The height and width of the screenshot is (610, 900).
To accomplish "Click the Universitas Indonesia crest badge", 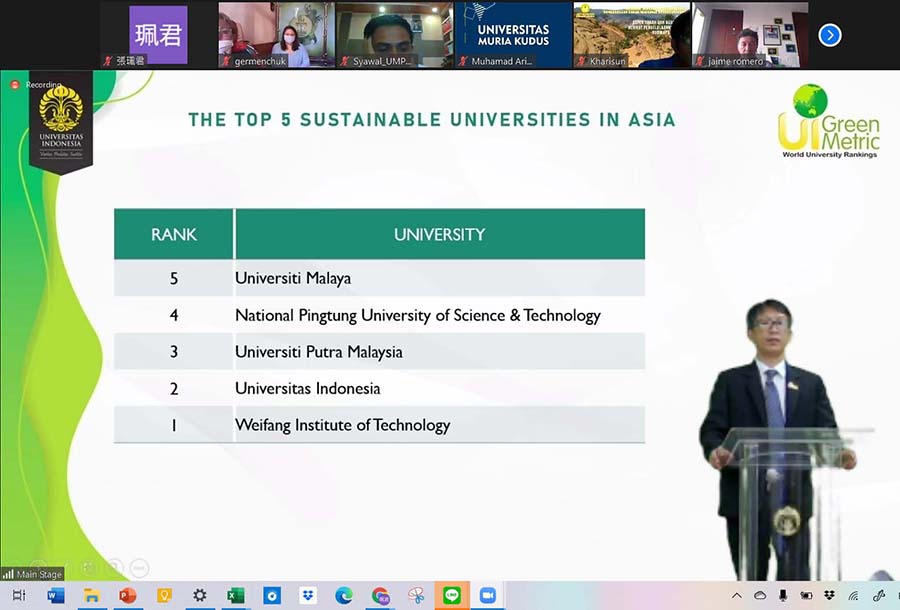I will coord(61,122).
